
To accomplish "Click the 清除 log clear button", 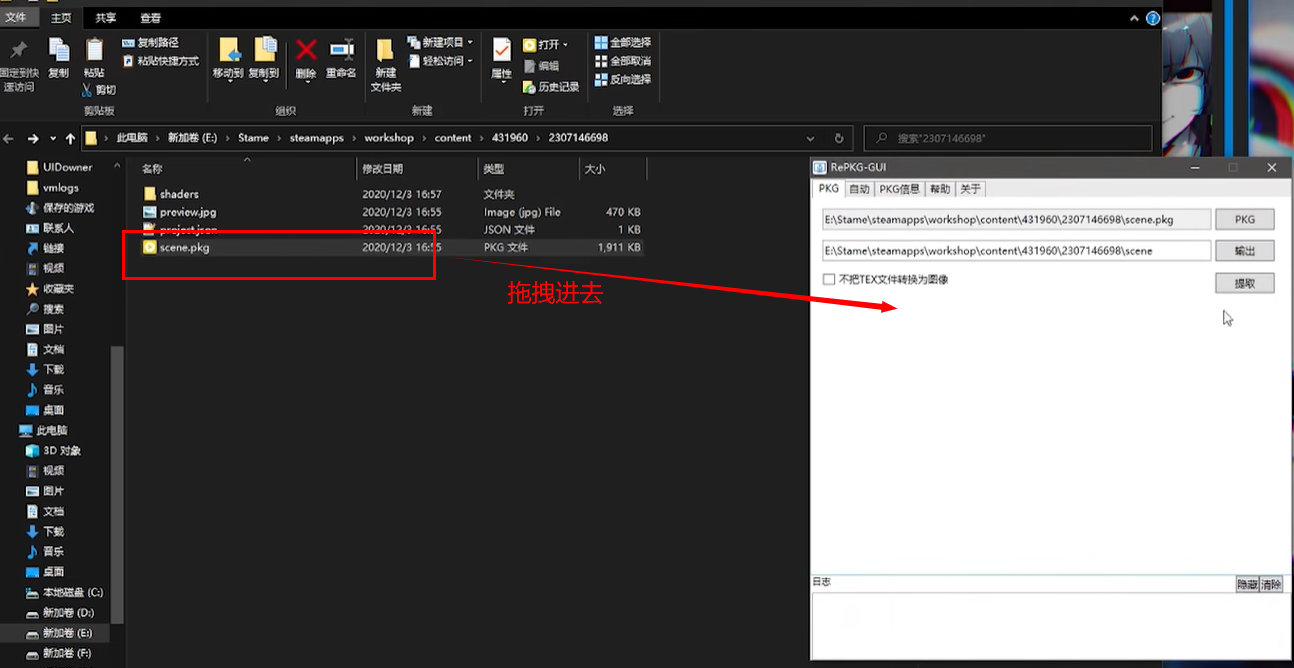I will pyautogui.click(x=1270, y=585).
